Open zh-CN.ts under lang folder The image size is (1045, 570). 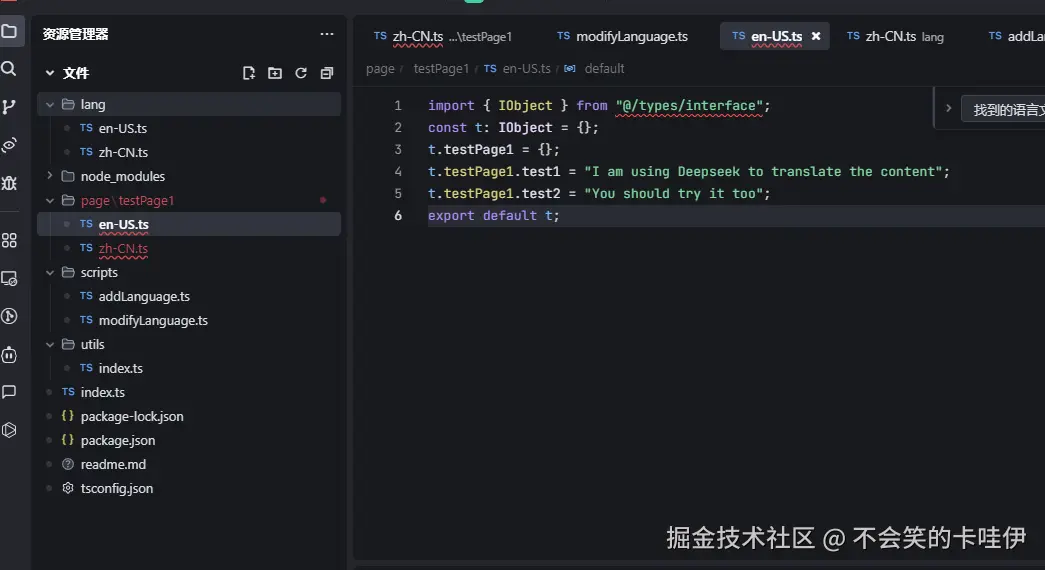point(189,152)
